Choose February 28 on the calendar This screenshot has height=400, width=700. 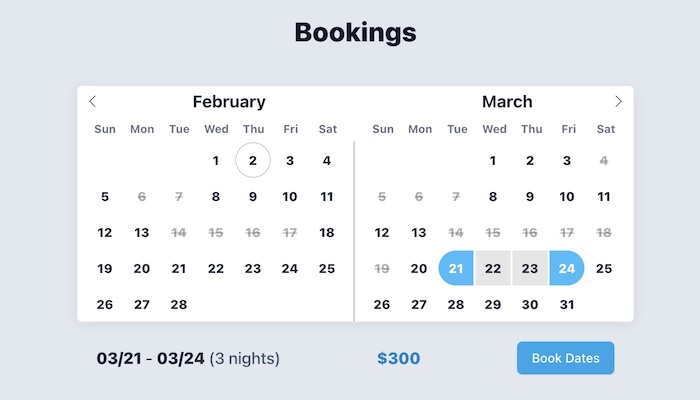tap(179, 304)
